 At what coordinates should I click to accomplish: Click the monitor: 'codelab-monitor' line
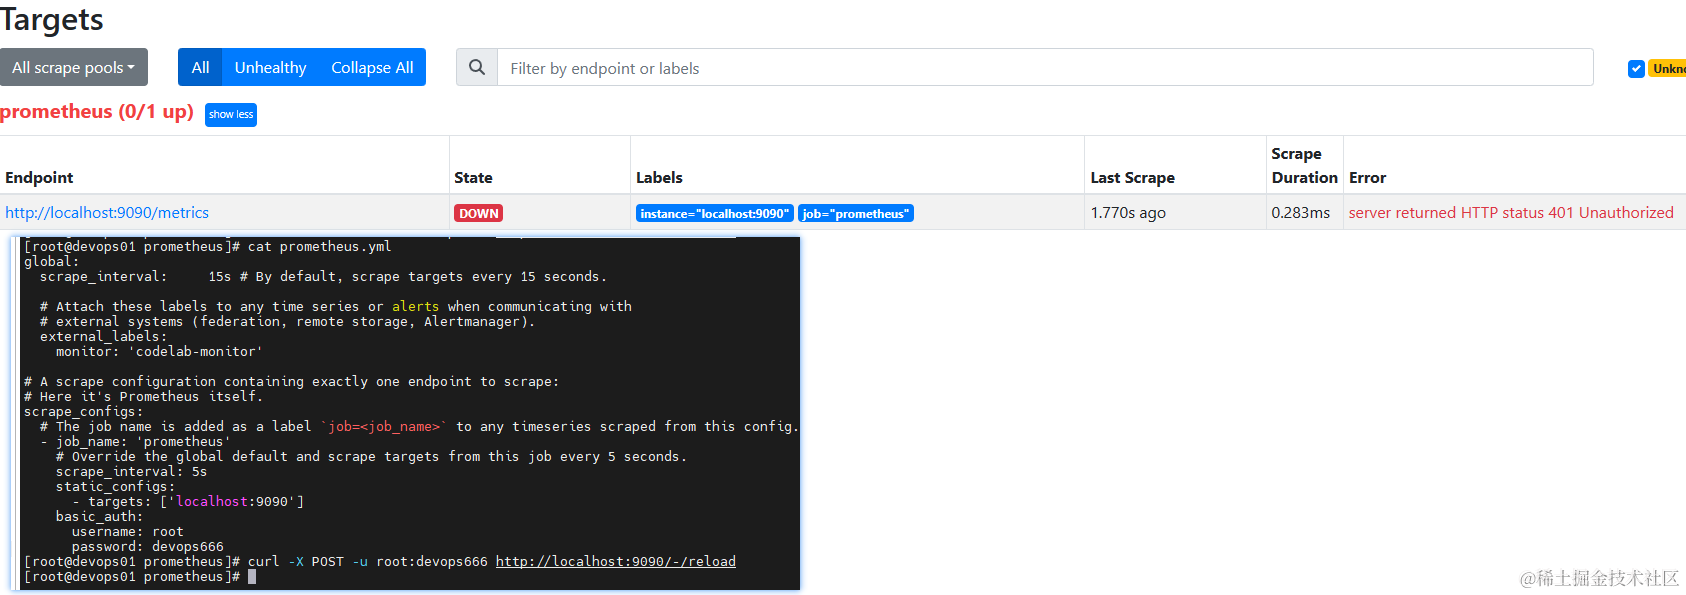[x=160, y=352]
